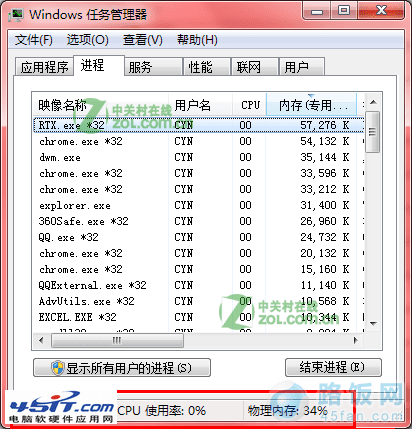This screenshot has width=412, height=429.
Task: Click the 31,400 K memory value
Action: [x=325, y=205]
